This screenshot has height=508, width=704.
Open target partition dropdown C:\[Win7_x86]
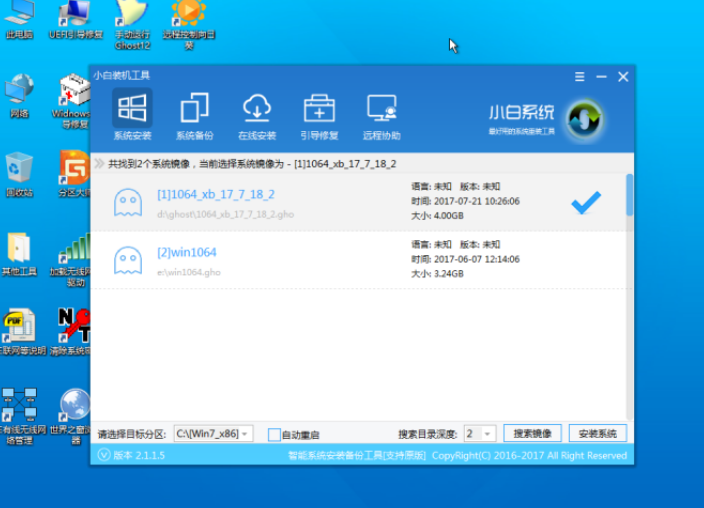(213, 434)
